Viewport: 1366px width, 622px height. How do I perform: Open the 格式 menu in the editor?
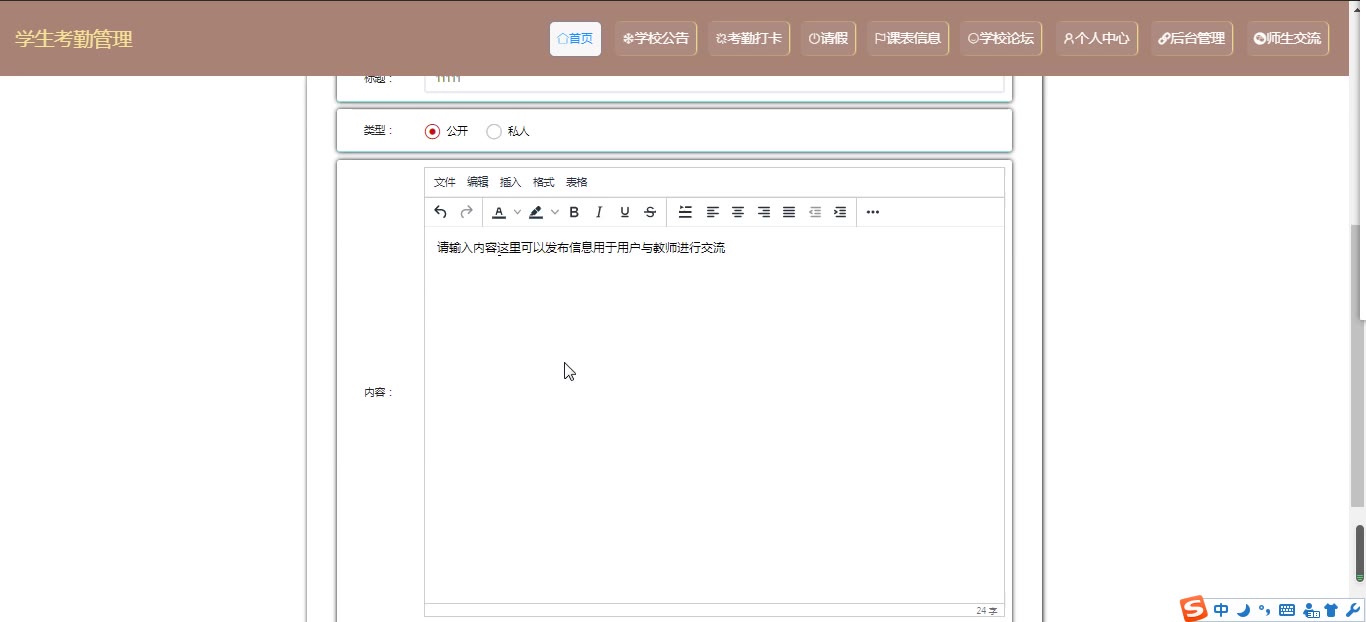[543, 182]
